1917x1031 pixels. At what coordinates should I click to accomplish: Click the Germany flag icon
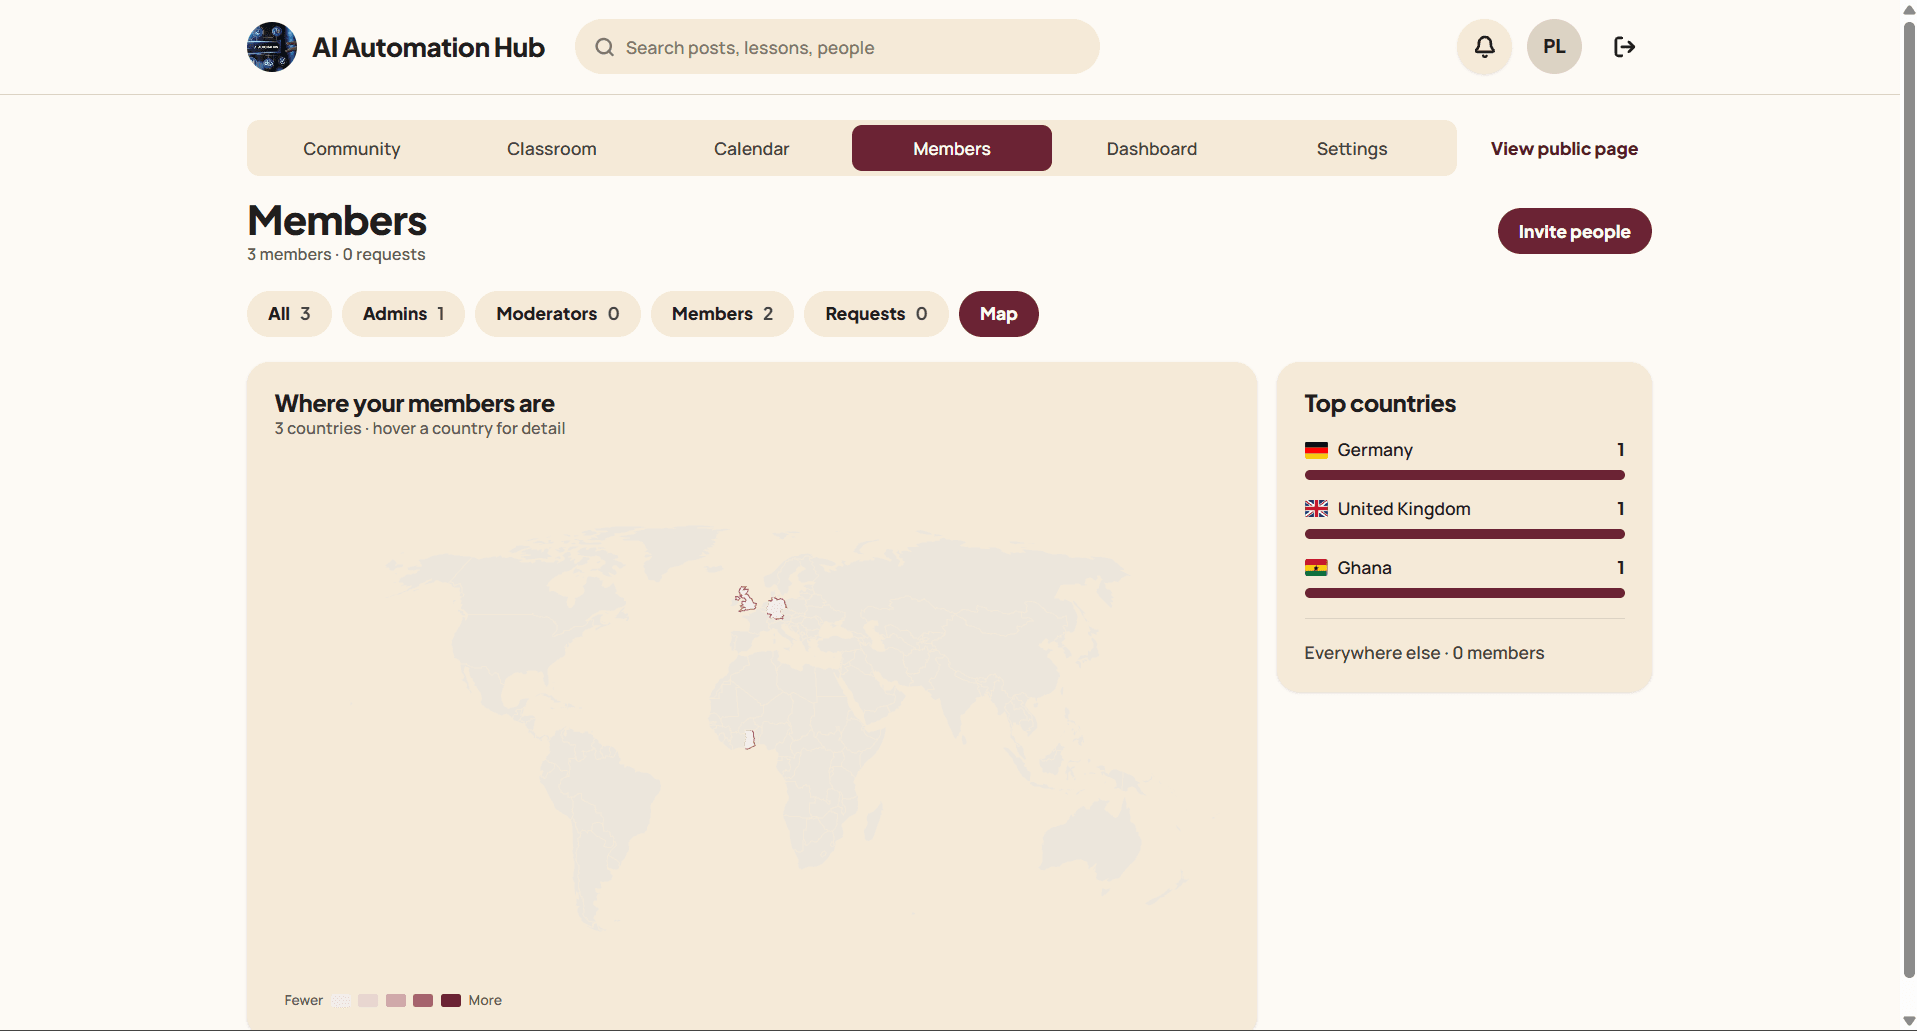pyautogui.click(x=1316, y=450)
